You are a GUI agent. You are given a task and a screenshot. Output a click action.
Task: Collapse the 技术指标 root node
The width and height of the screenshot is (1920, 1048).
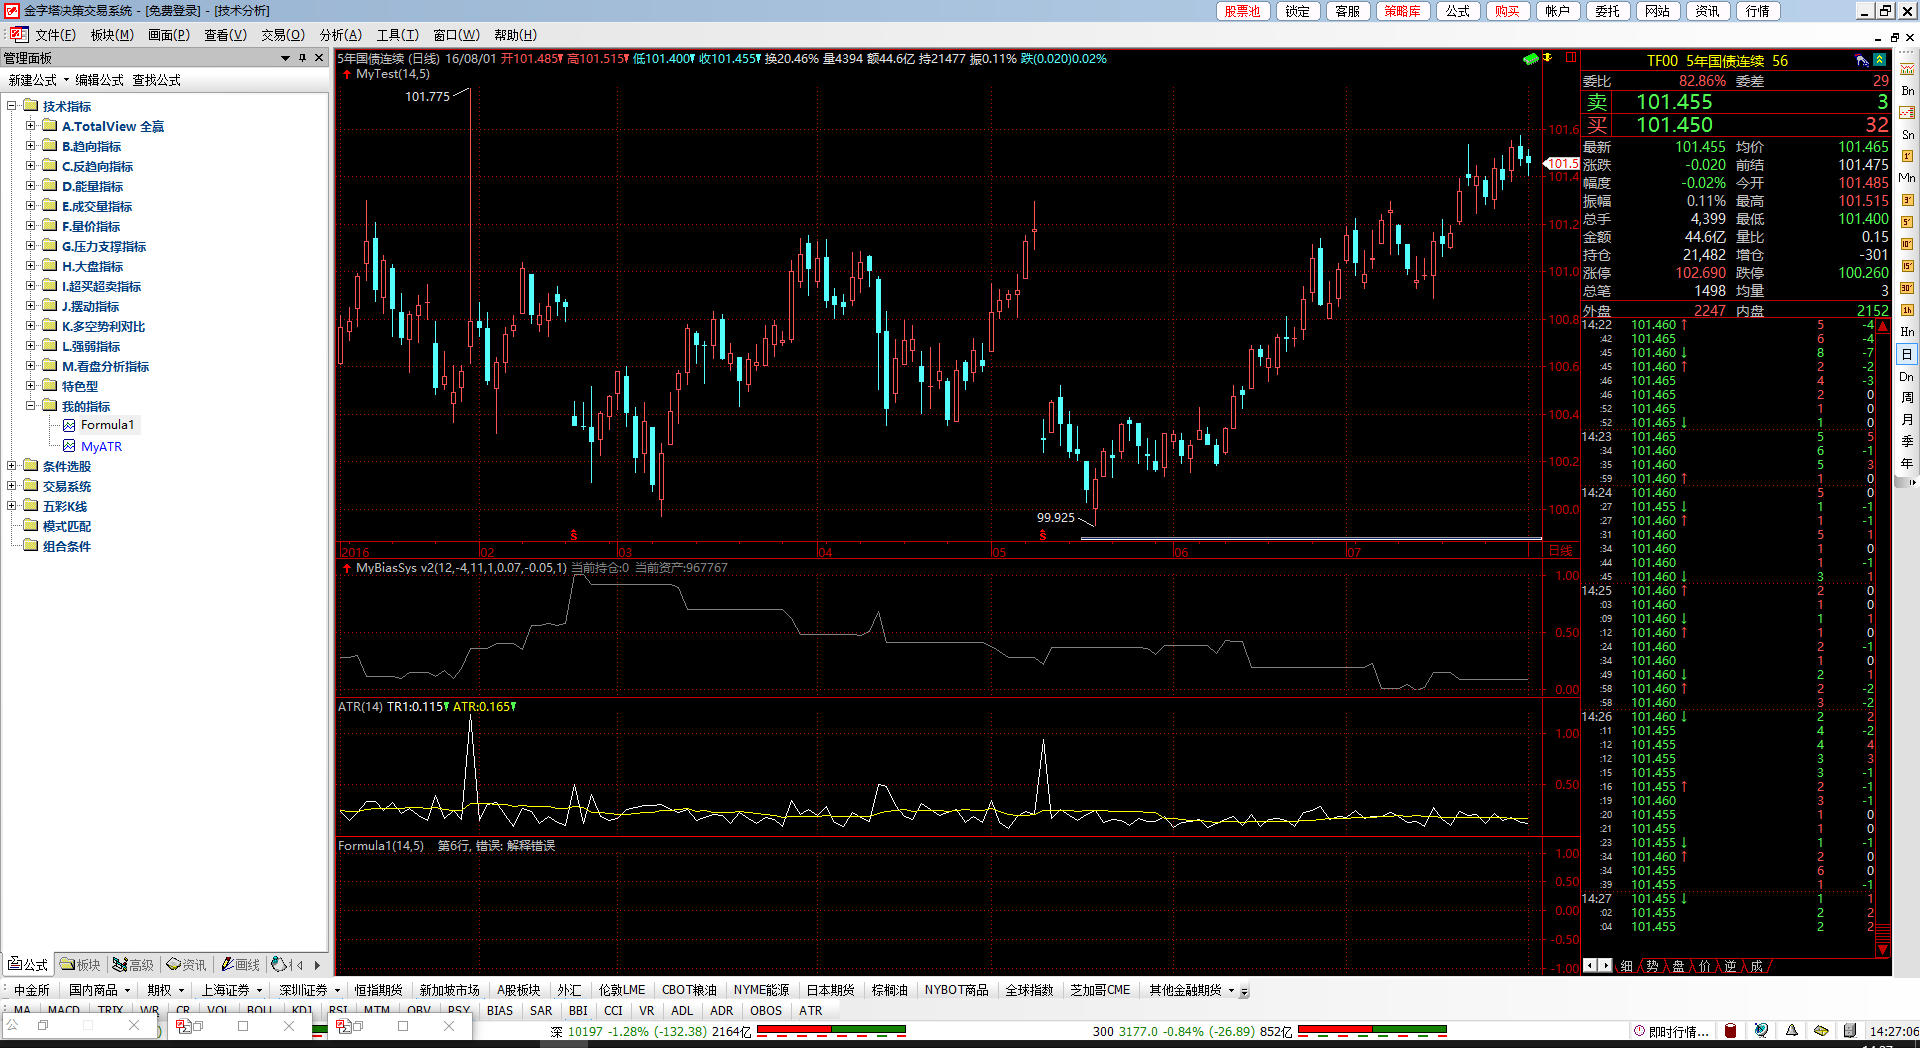click(x=12, y=106)
